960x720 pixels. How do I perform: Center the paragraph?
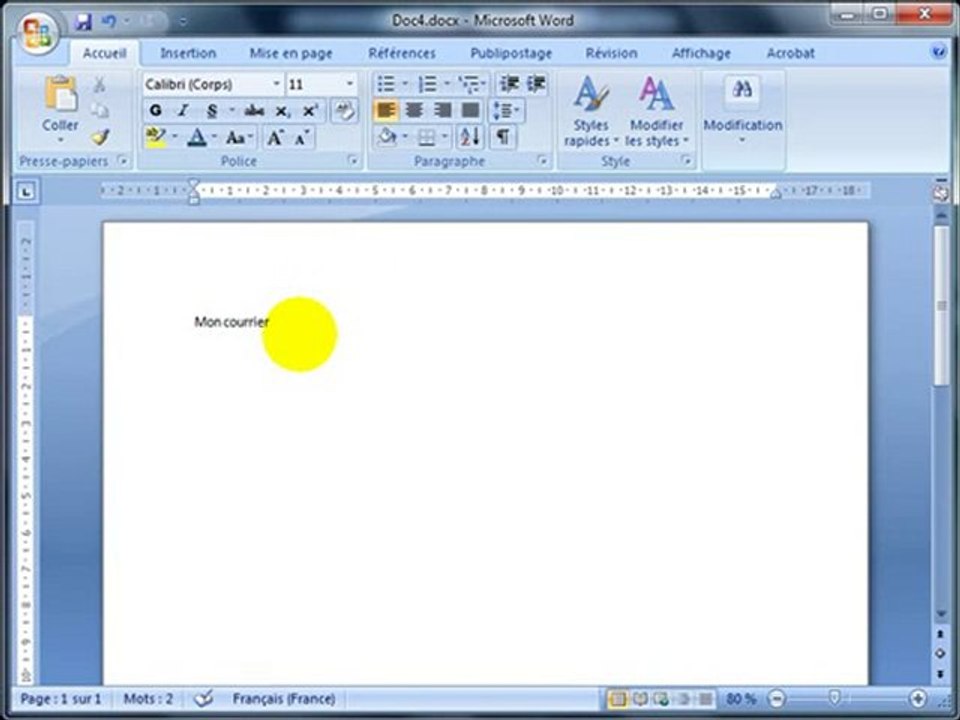tap(414, 111)
